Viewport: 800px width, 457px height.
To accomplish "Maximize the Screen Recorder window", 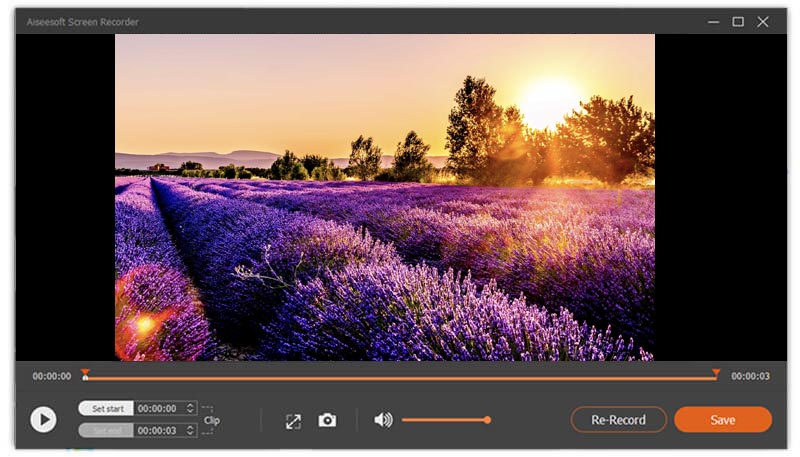I will (x=738, y=21).
